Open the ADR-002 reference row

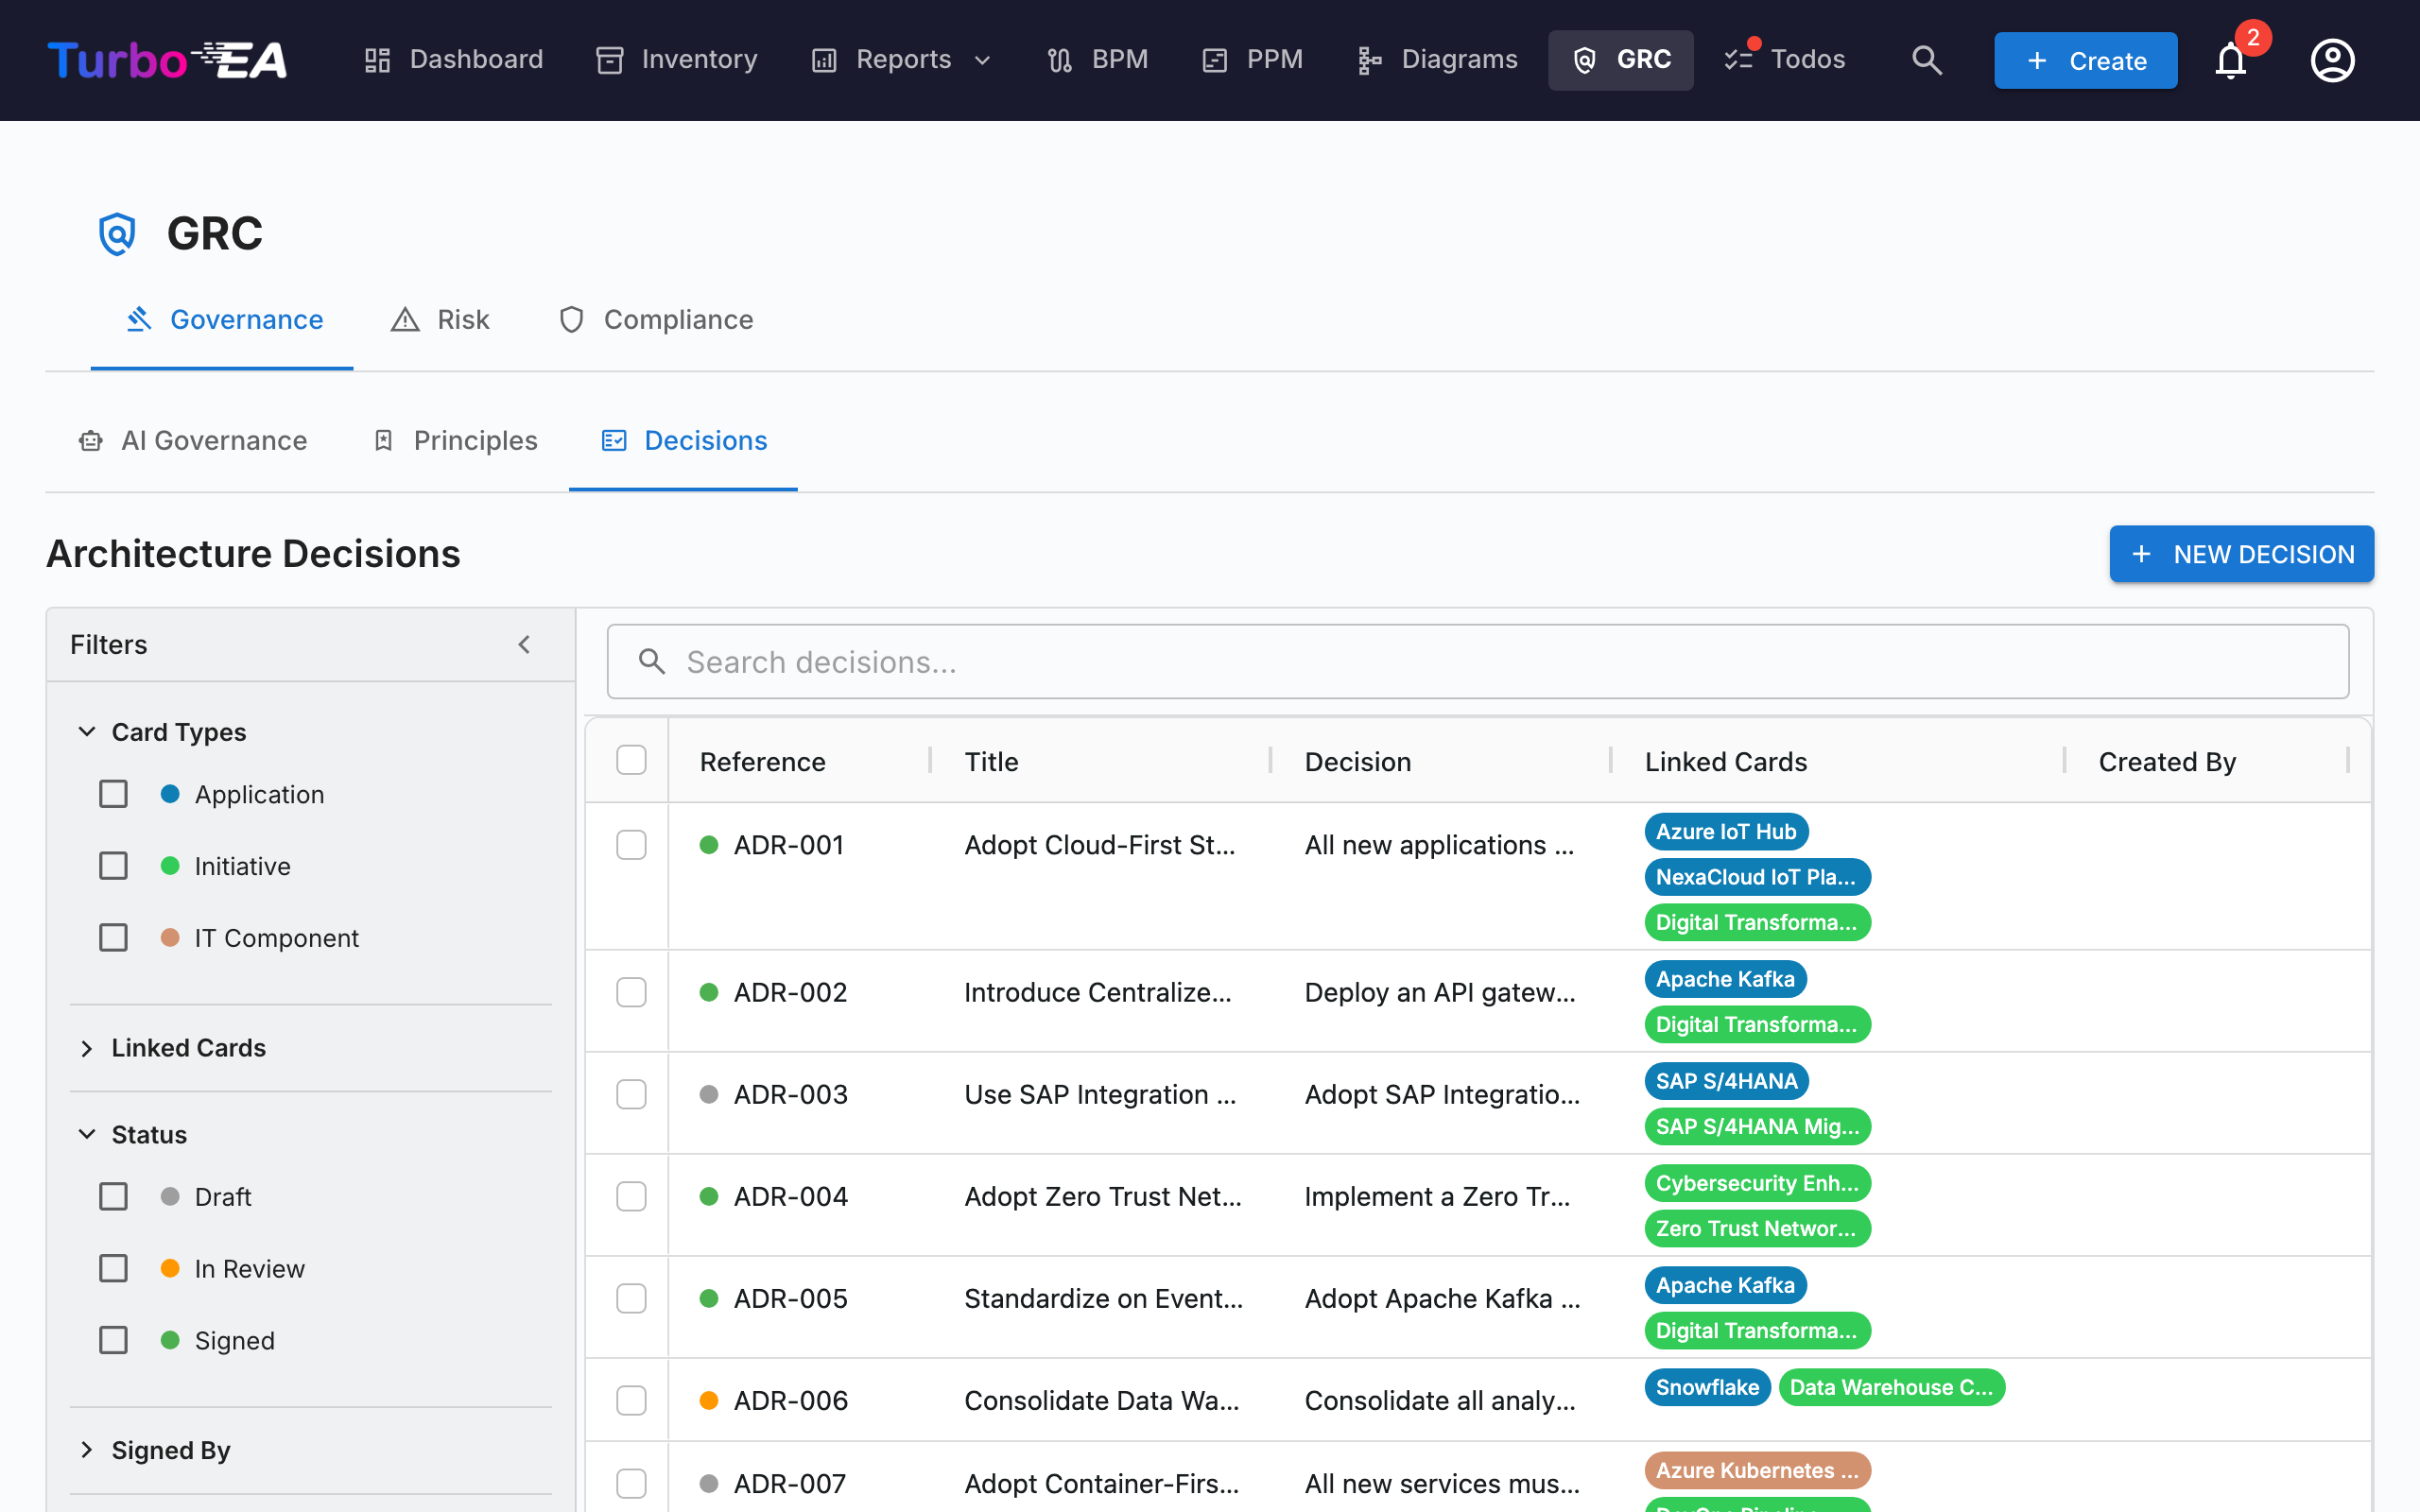click(790, 992)
